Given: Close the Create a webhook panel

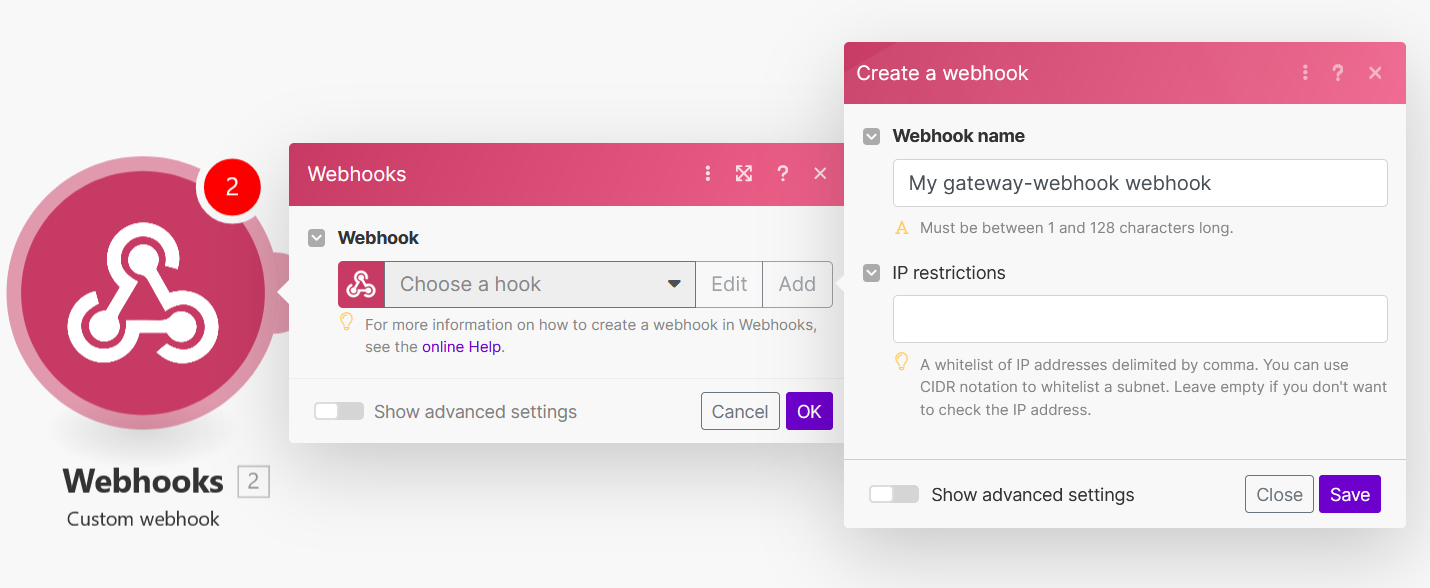Looking at the screenshot, I should tap(1279, 494).
